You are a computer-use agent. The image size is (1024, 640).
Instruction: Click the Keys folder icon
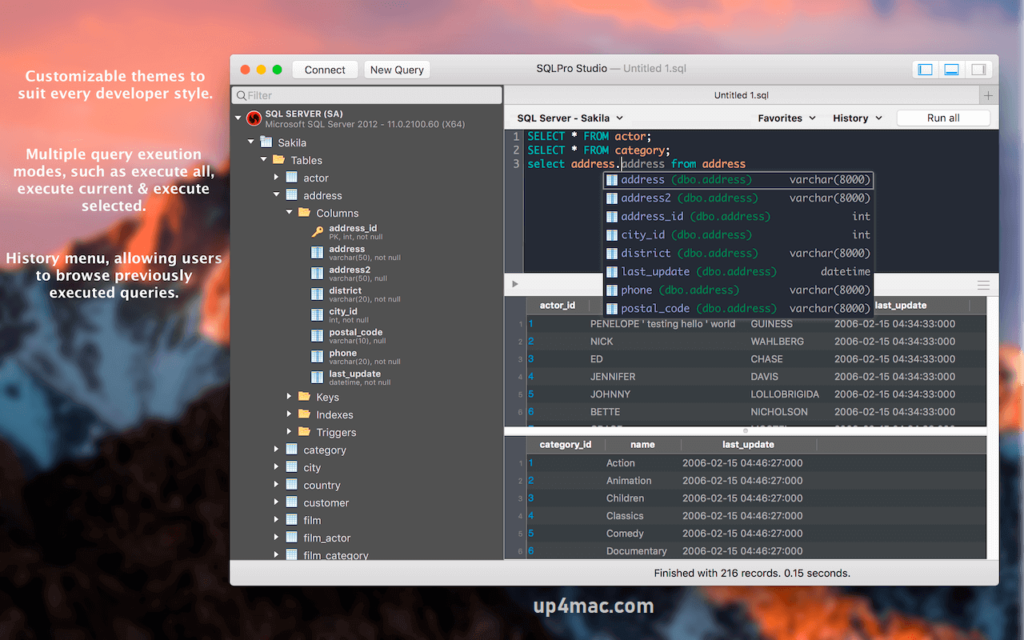click(303, 397)
